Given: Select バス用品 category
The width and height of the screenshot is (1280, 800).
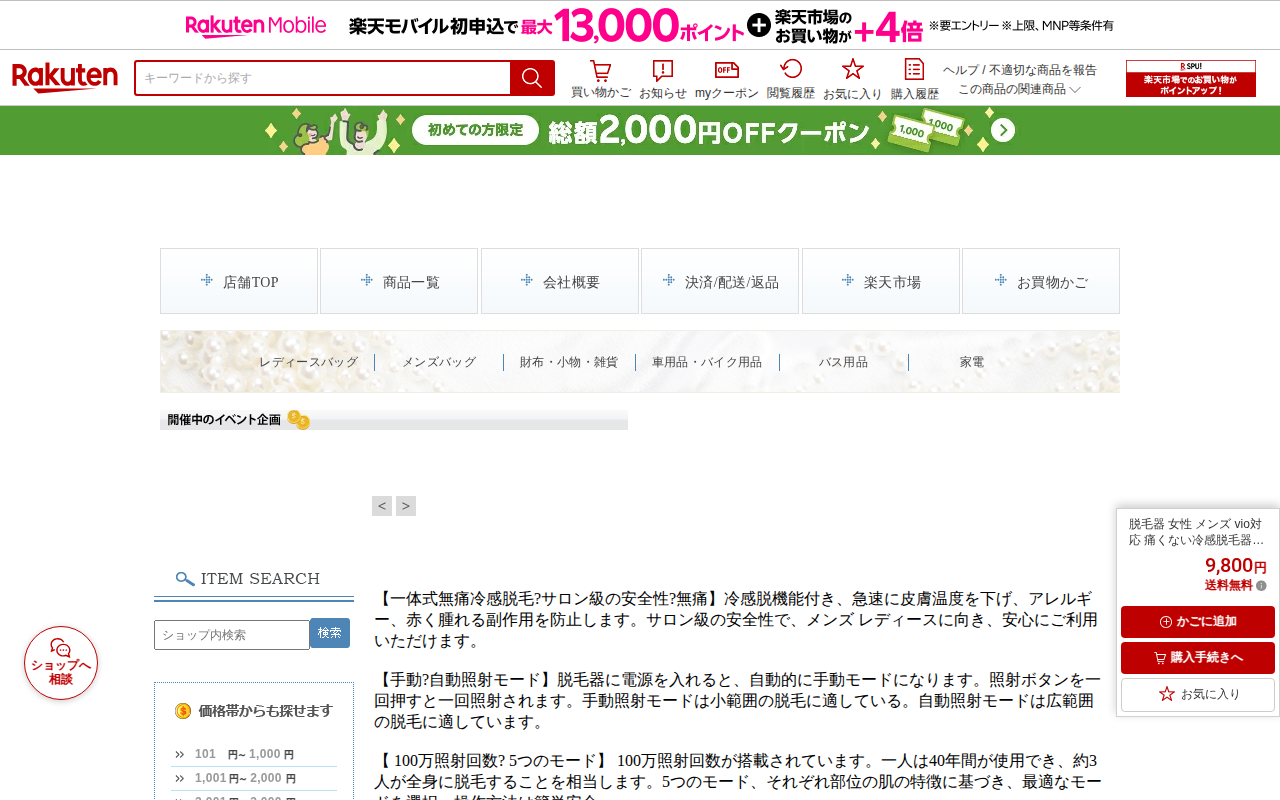Looking at the screenshot, I should (x=843, y=362).
